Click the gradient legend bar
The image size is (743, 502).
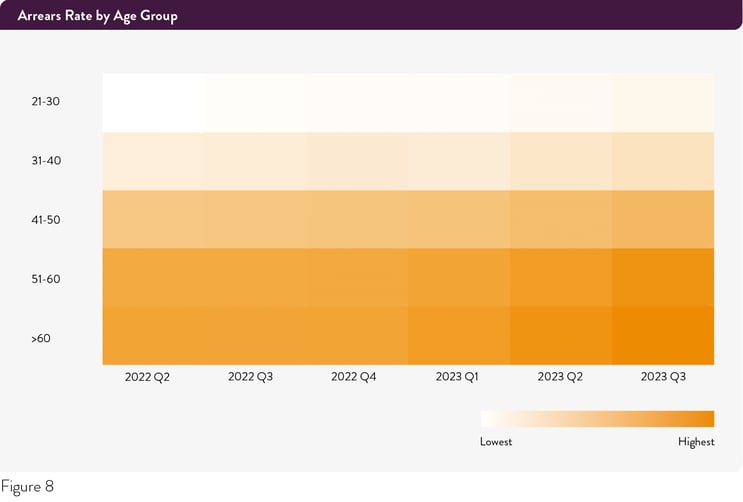[x=598, y=419]
